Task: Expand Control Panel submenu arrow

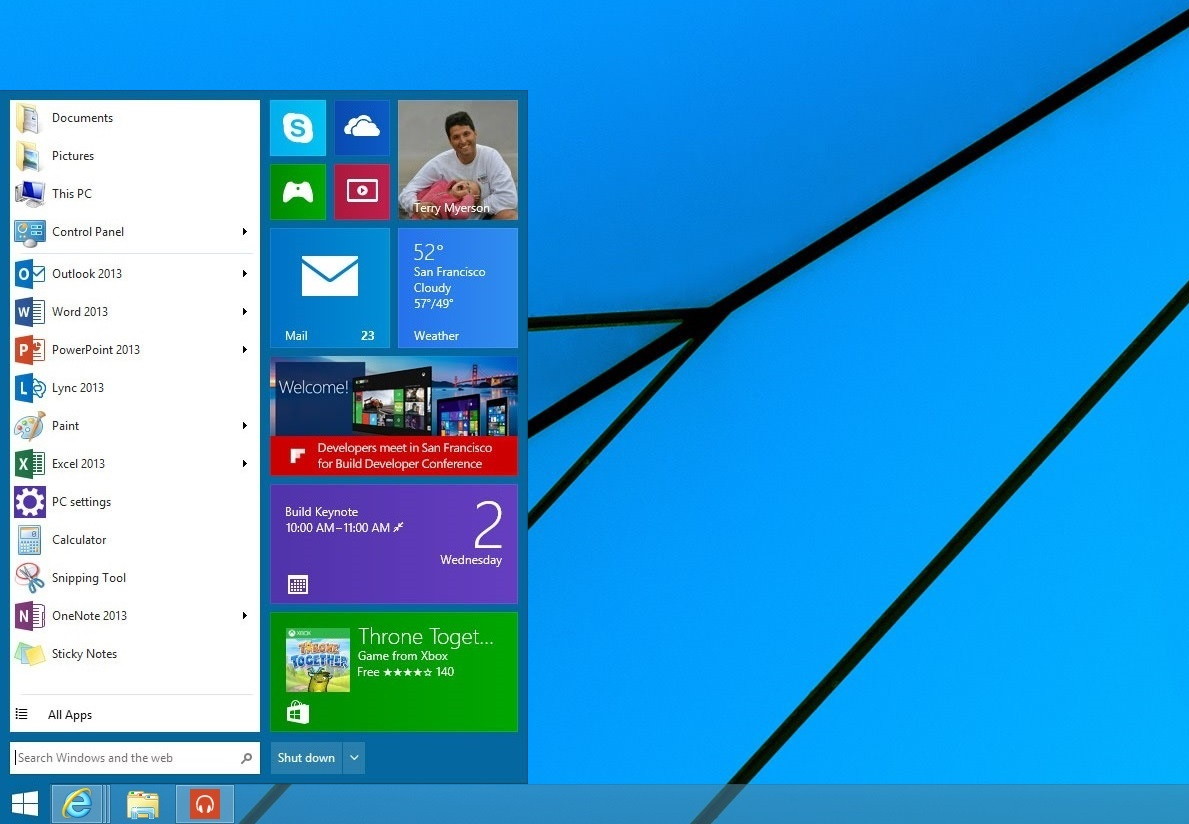Action: click(x=244, y=232)
